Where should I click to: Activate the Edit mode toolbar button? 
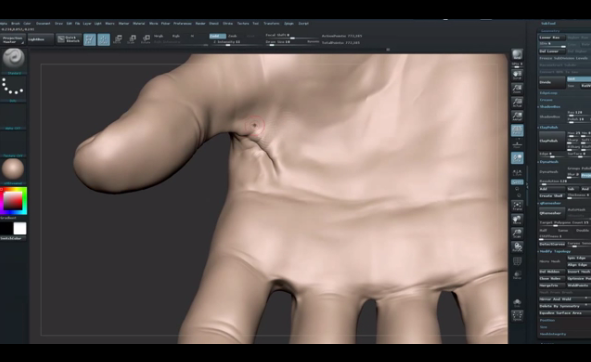[x=89, y=40]
